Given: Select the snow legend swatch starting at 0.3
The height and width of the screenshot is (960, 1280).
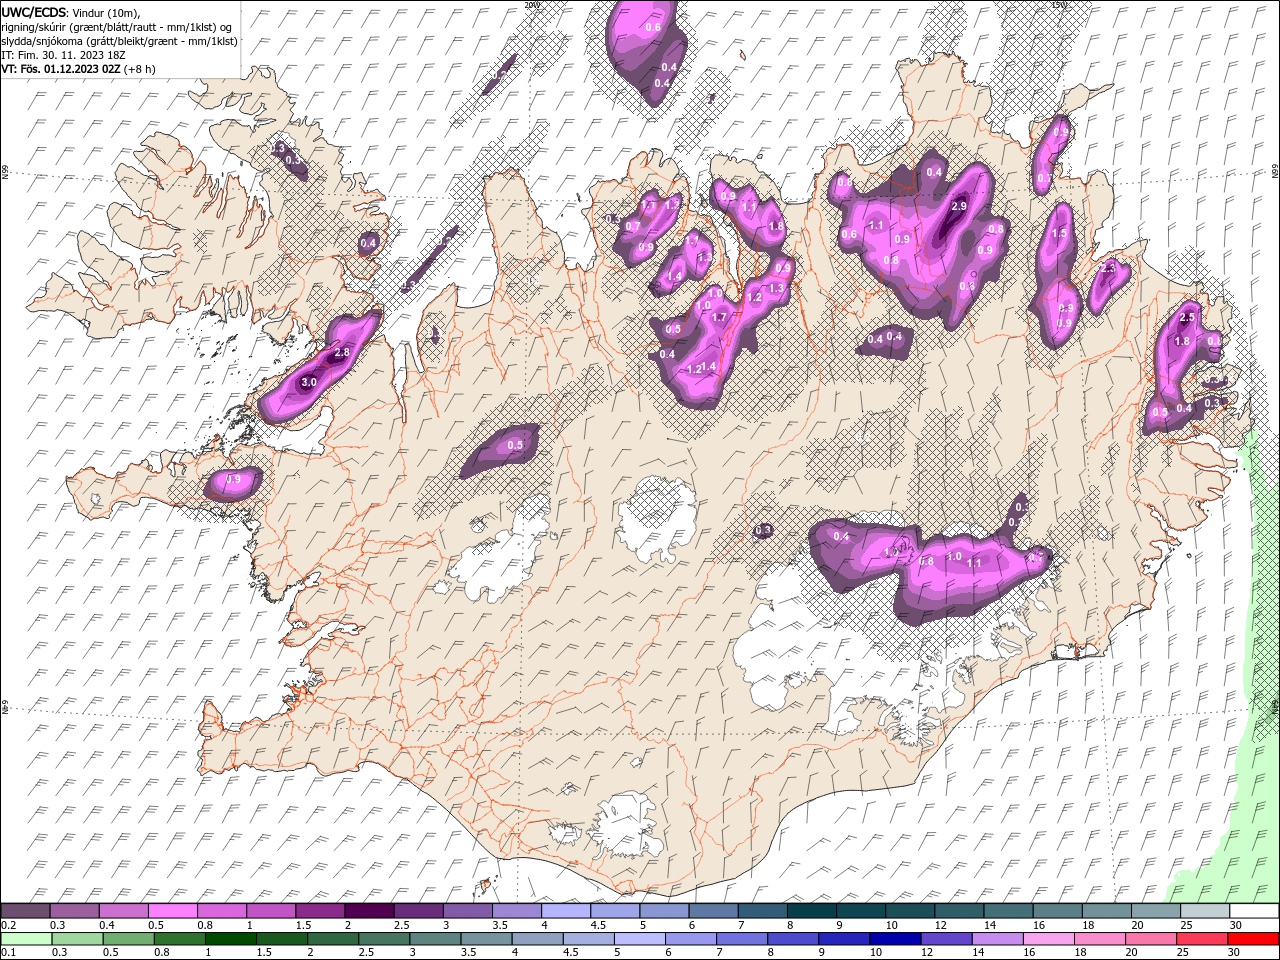Looking at the screenshot, I should [x=76, y=911].
